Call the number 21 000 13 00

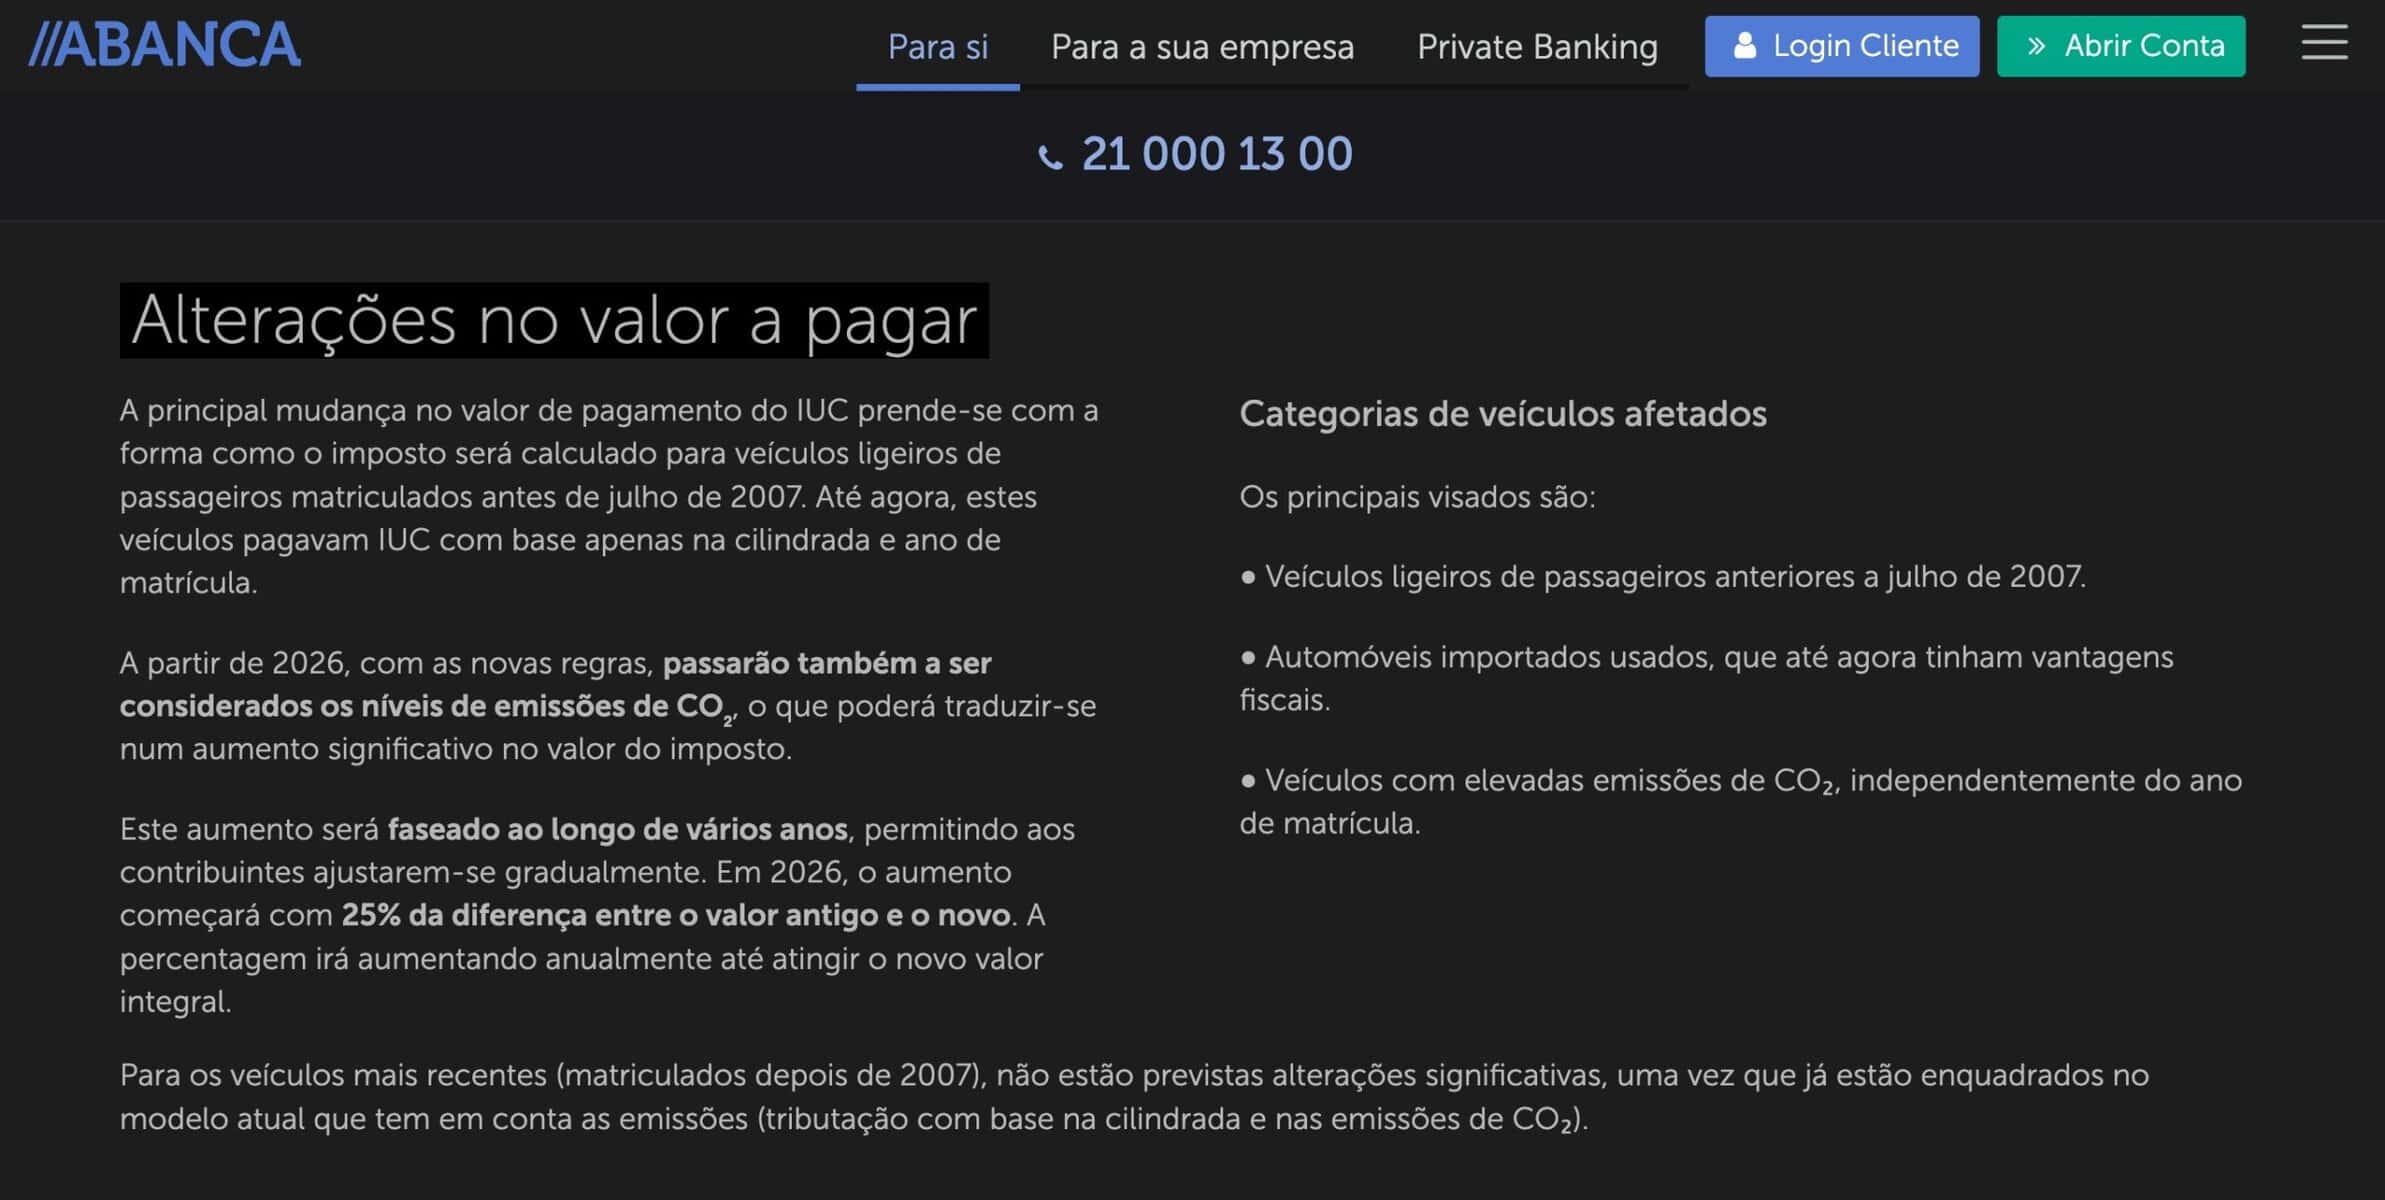(1216, 154)
